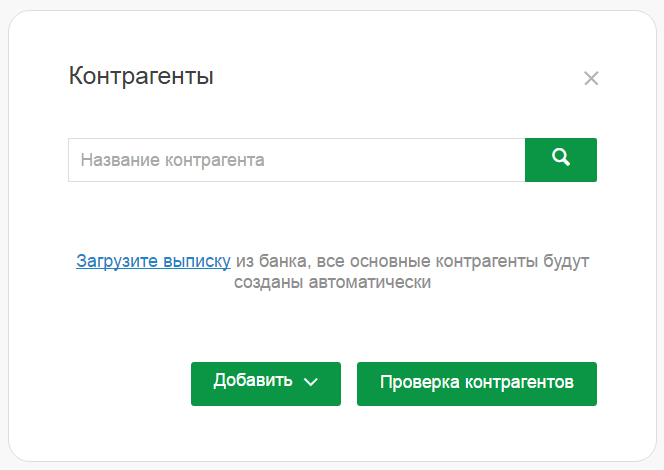Select the Контрагенты dialog title
664x470 pixels.
pos(141,75)
